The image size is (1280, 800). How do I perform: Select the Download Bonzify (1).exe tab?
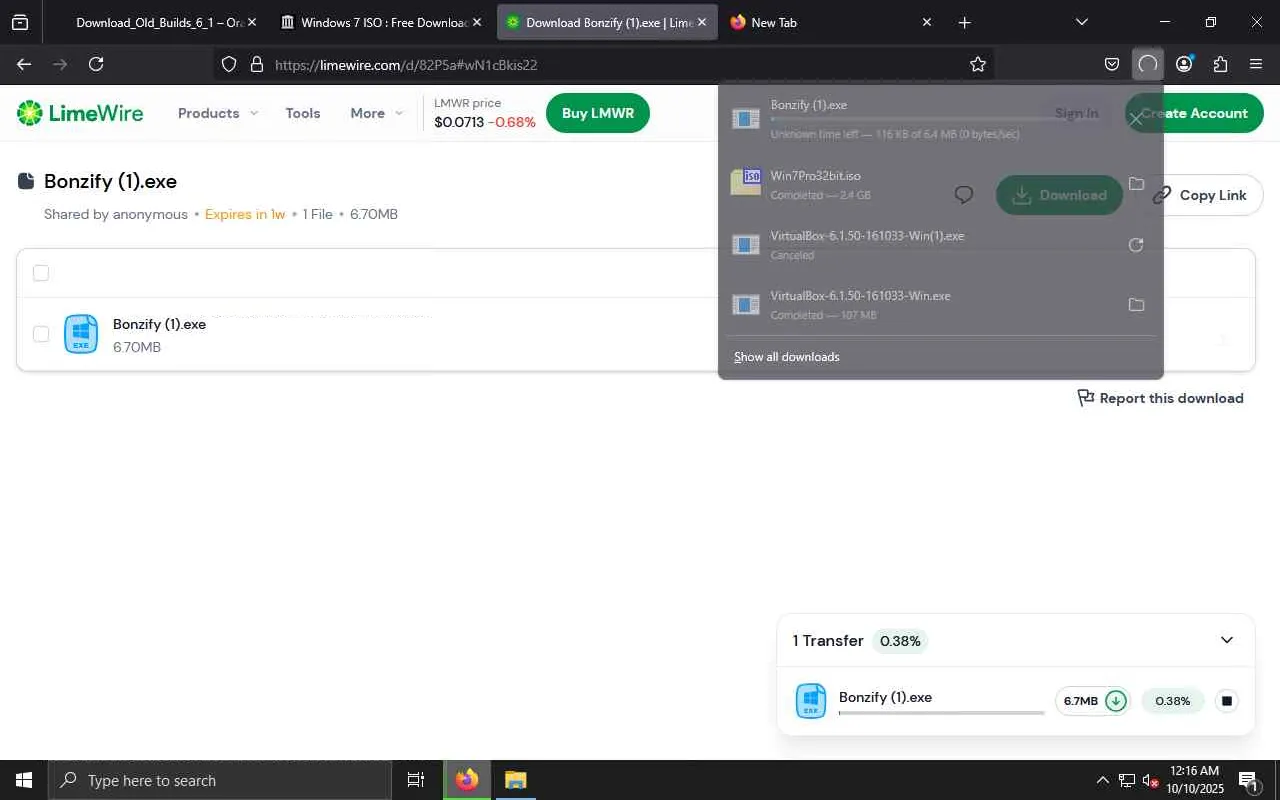[607, 22]
